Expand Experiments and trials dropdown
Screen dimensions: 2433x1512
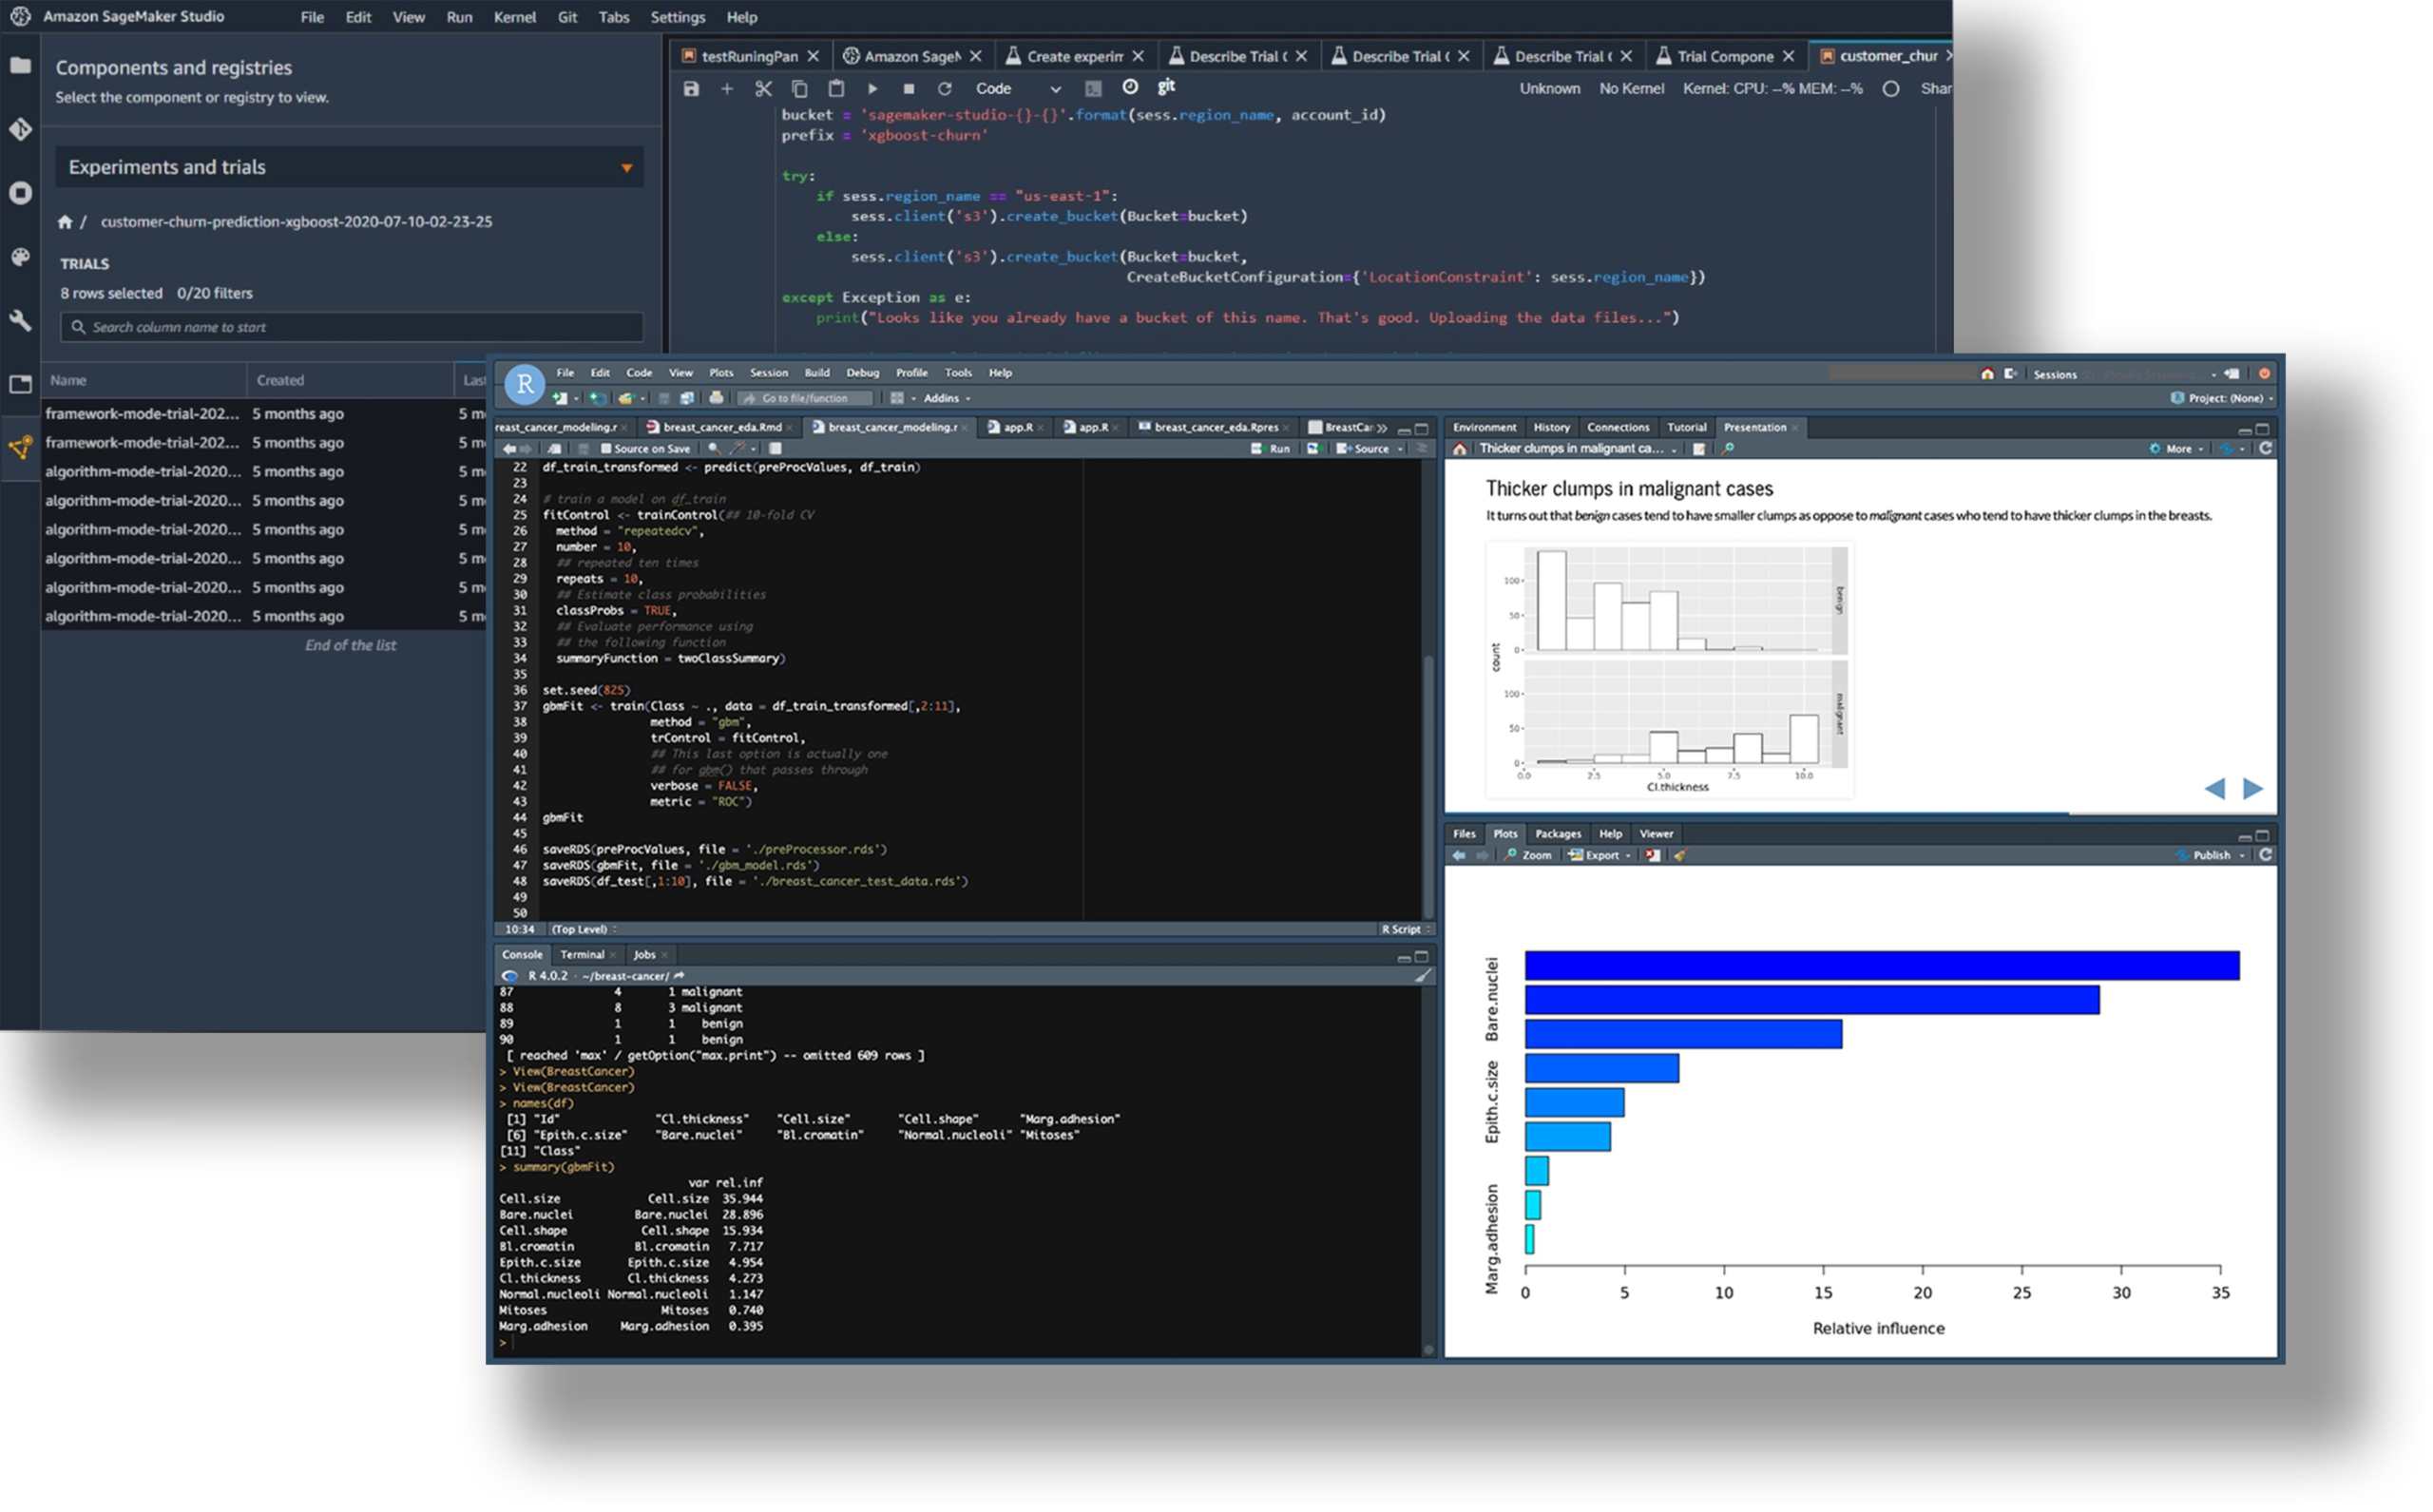click(626, 168)
